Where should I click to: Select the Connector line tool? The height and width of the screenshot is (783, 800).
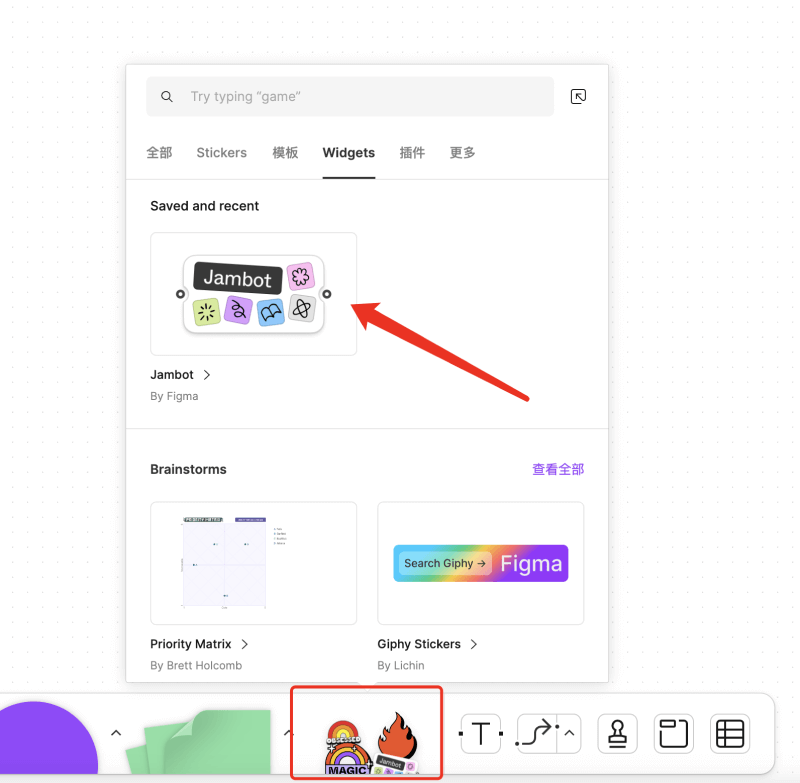(537, 734)
